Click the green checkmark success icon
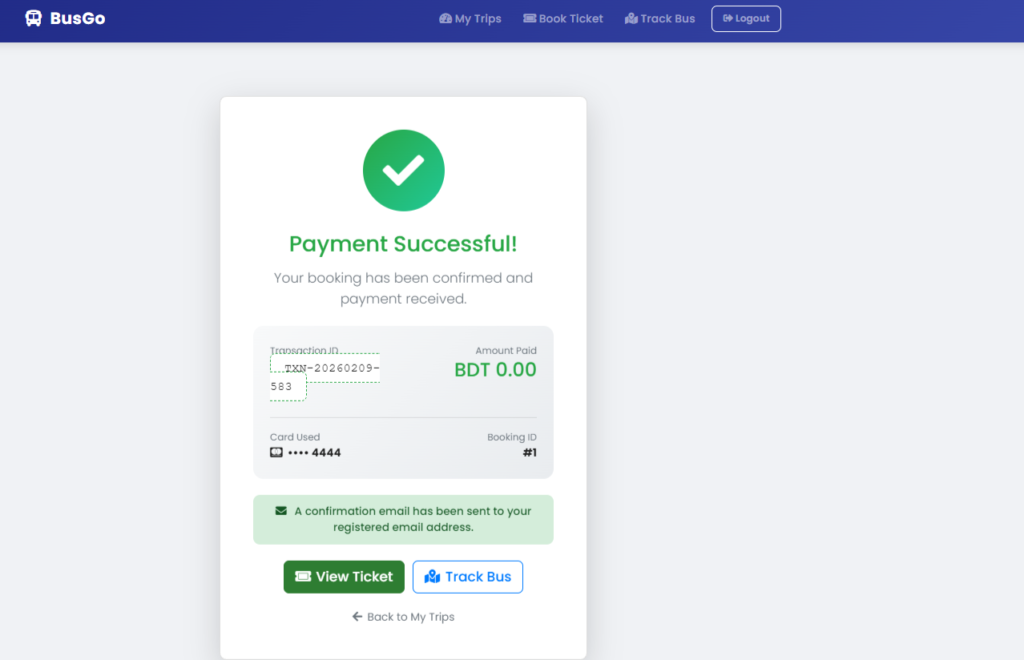The width and height of the screenshot is (1024, 660). (403, 169)
